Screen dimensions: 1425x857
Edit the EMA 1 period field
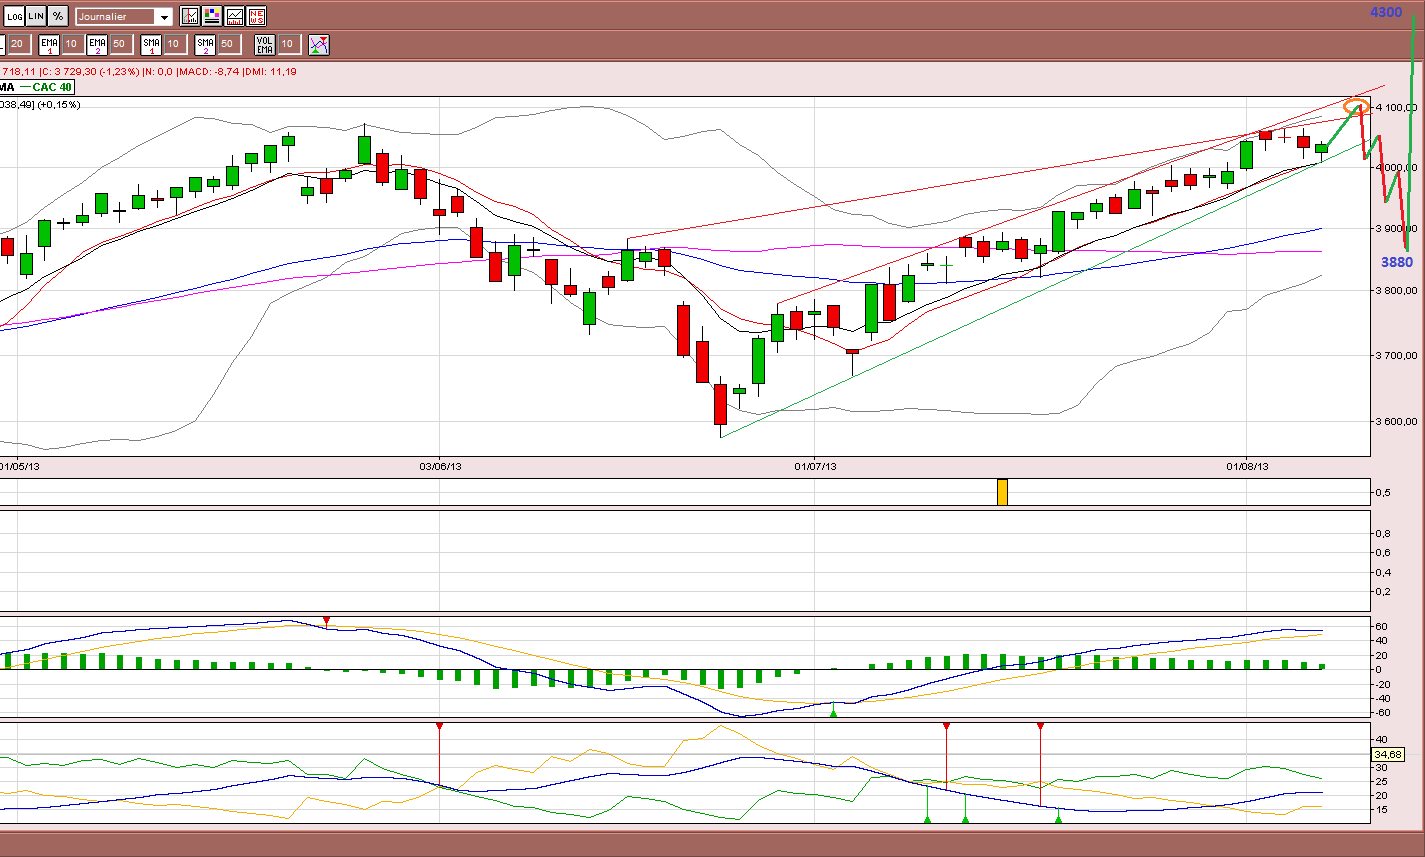[x=72, y=44]
